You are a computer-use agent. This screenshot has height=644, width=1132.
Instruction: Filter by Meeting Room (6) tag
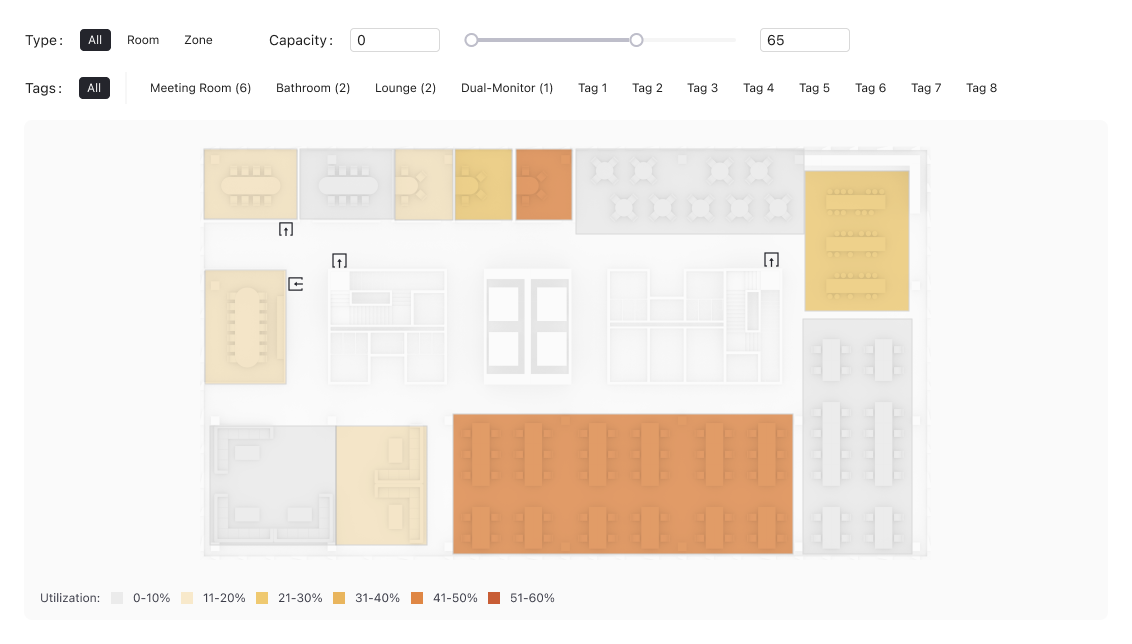(x=200, y=88)
